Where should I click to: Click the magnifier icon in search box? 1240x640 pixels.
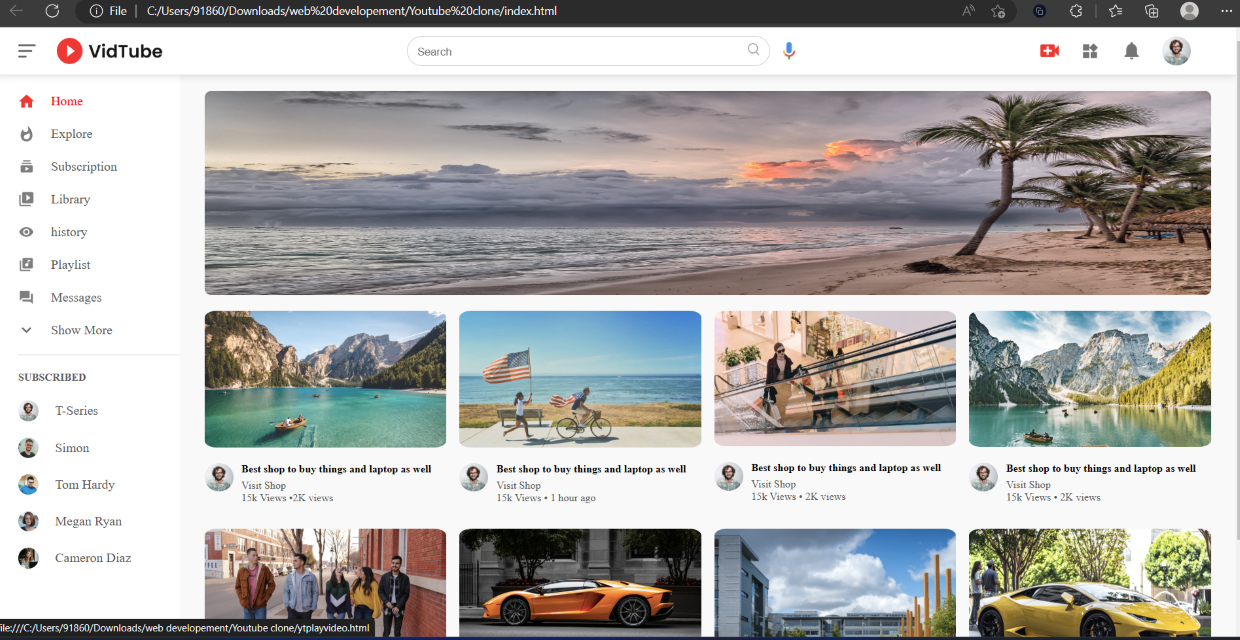754,50
